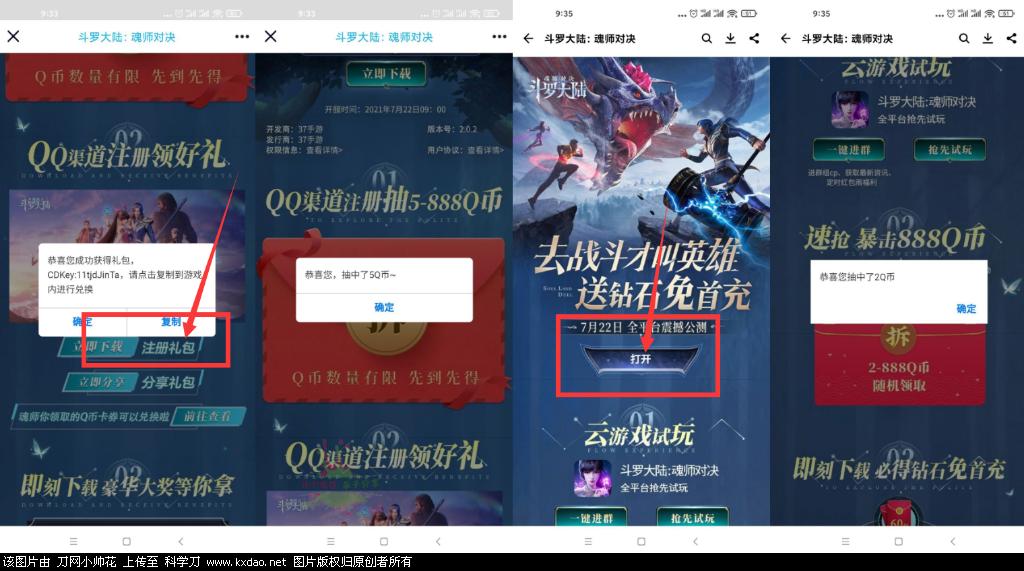Viewport: 1024px width, 571px height.
Task: Tap share icon on the 打开 button screen
Action: click(754, 39)
